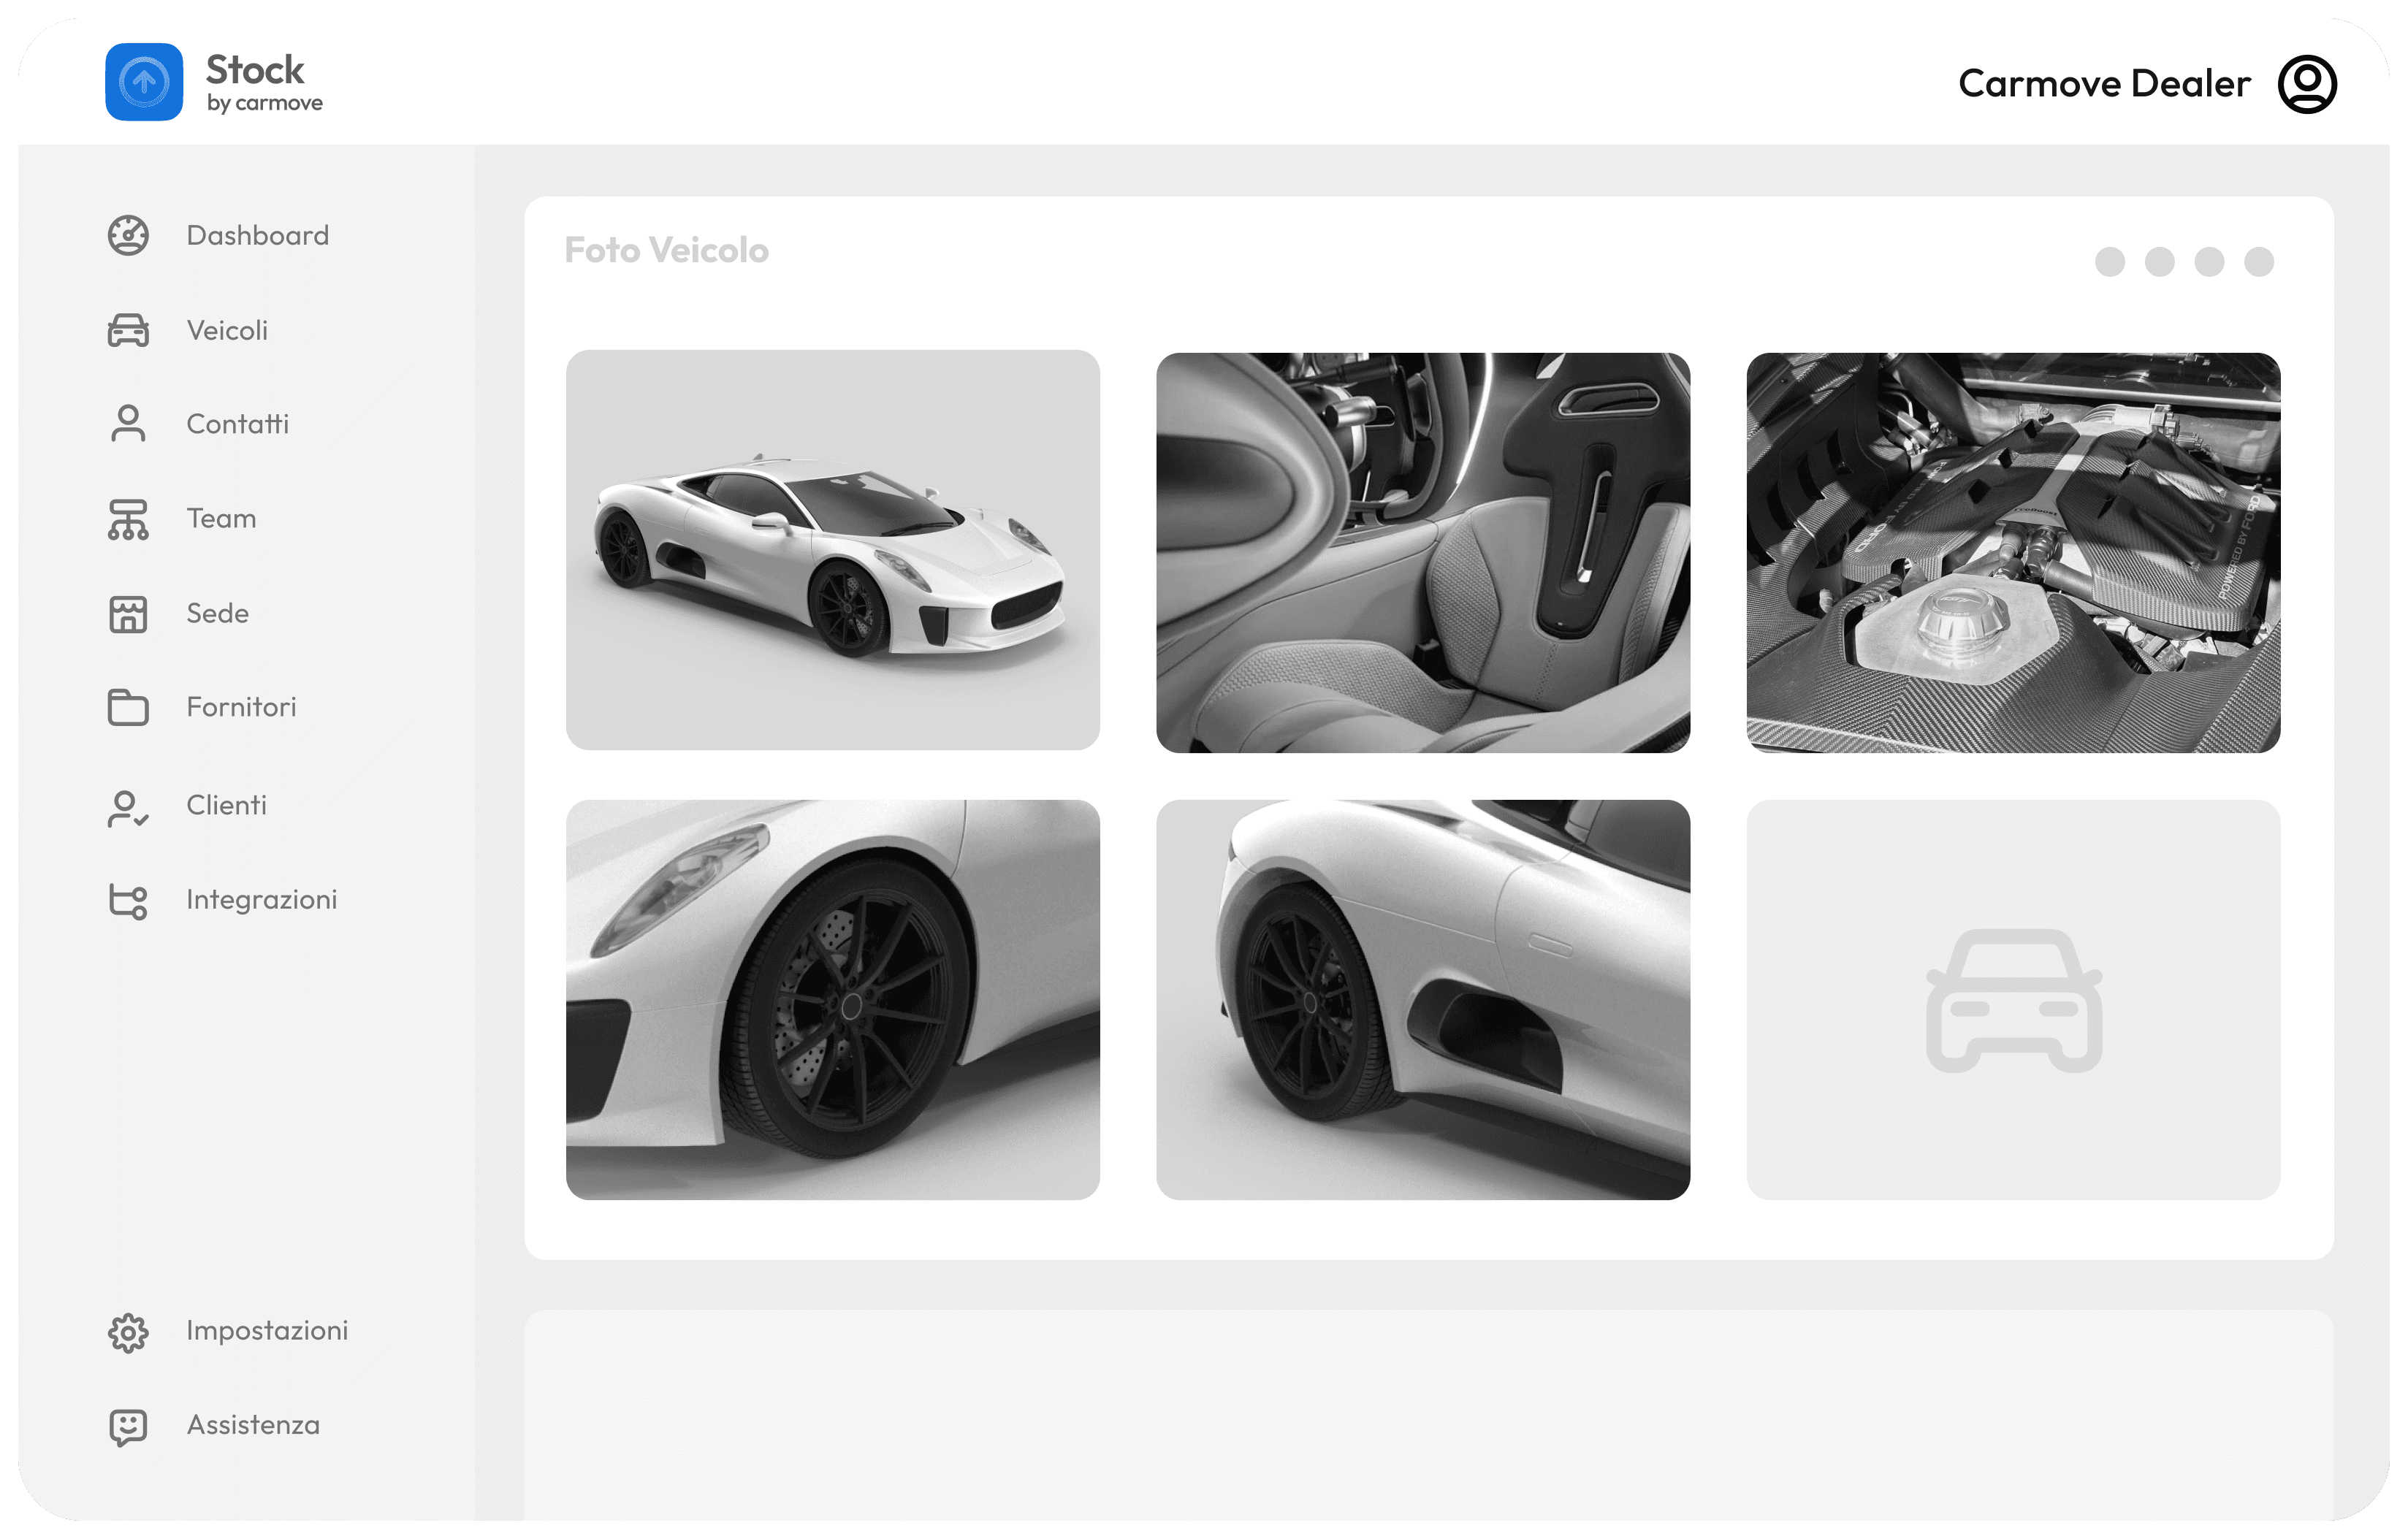2408x1539 pixels.
Task: Click the Dashboard gauge icon
Action: [128, 236]
